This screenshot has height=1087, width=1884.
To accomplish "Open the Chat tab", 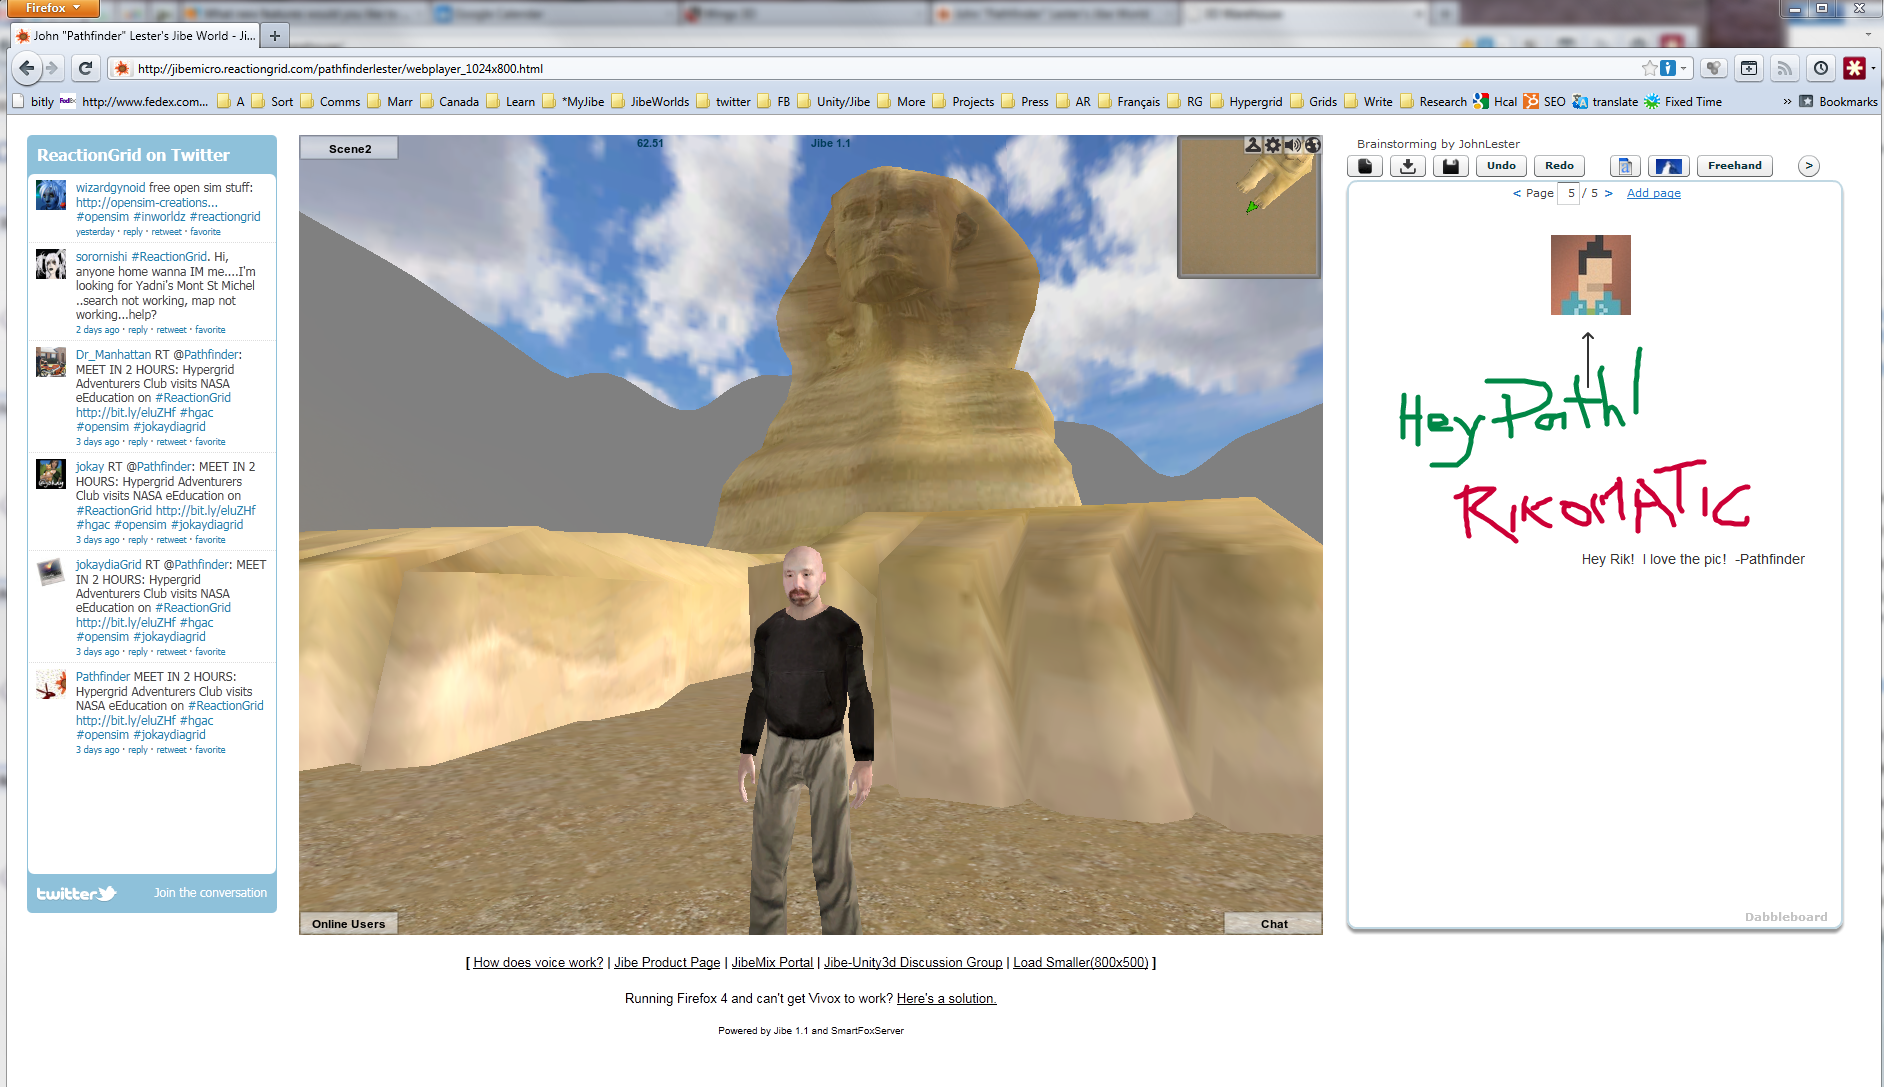I will tap(1273, 924).
